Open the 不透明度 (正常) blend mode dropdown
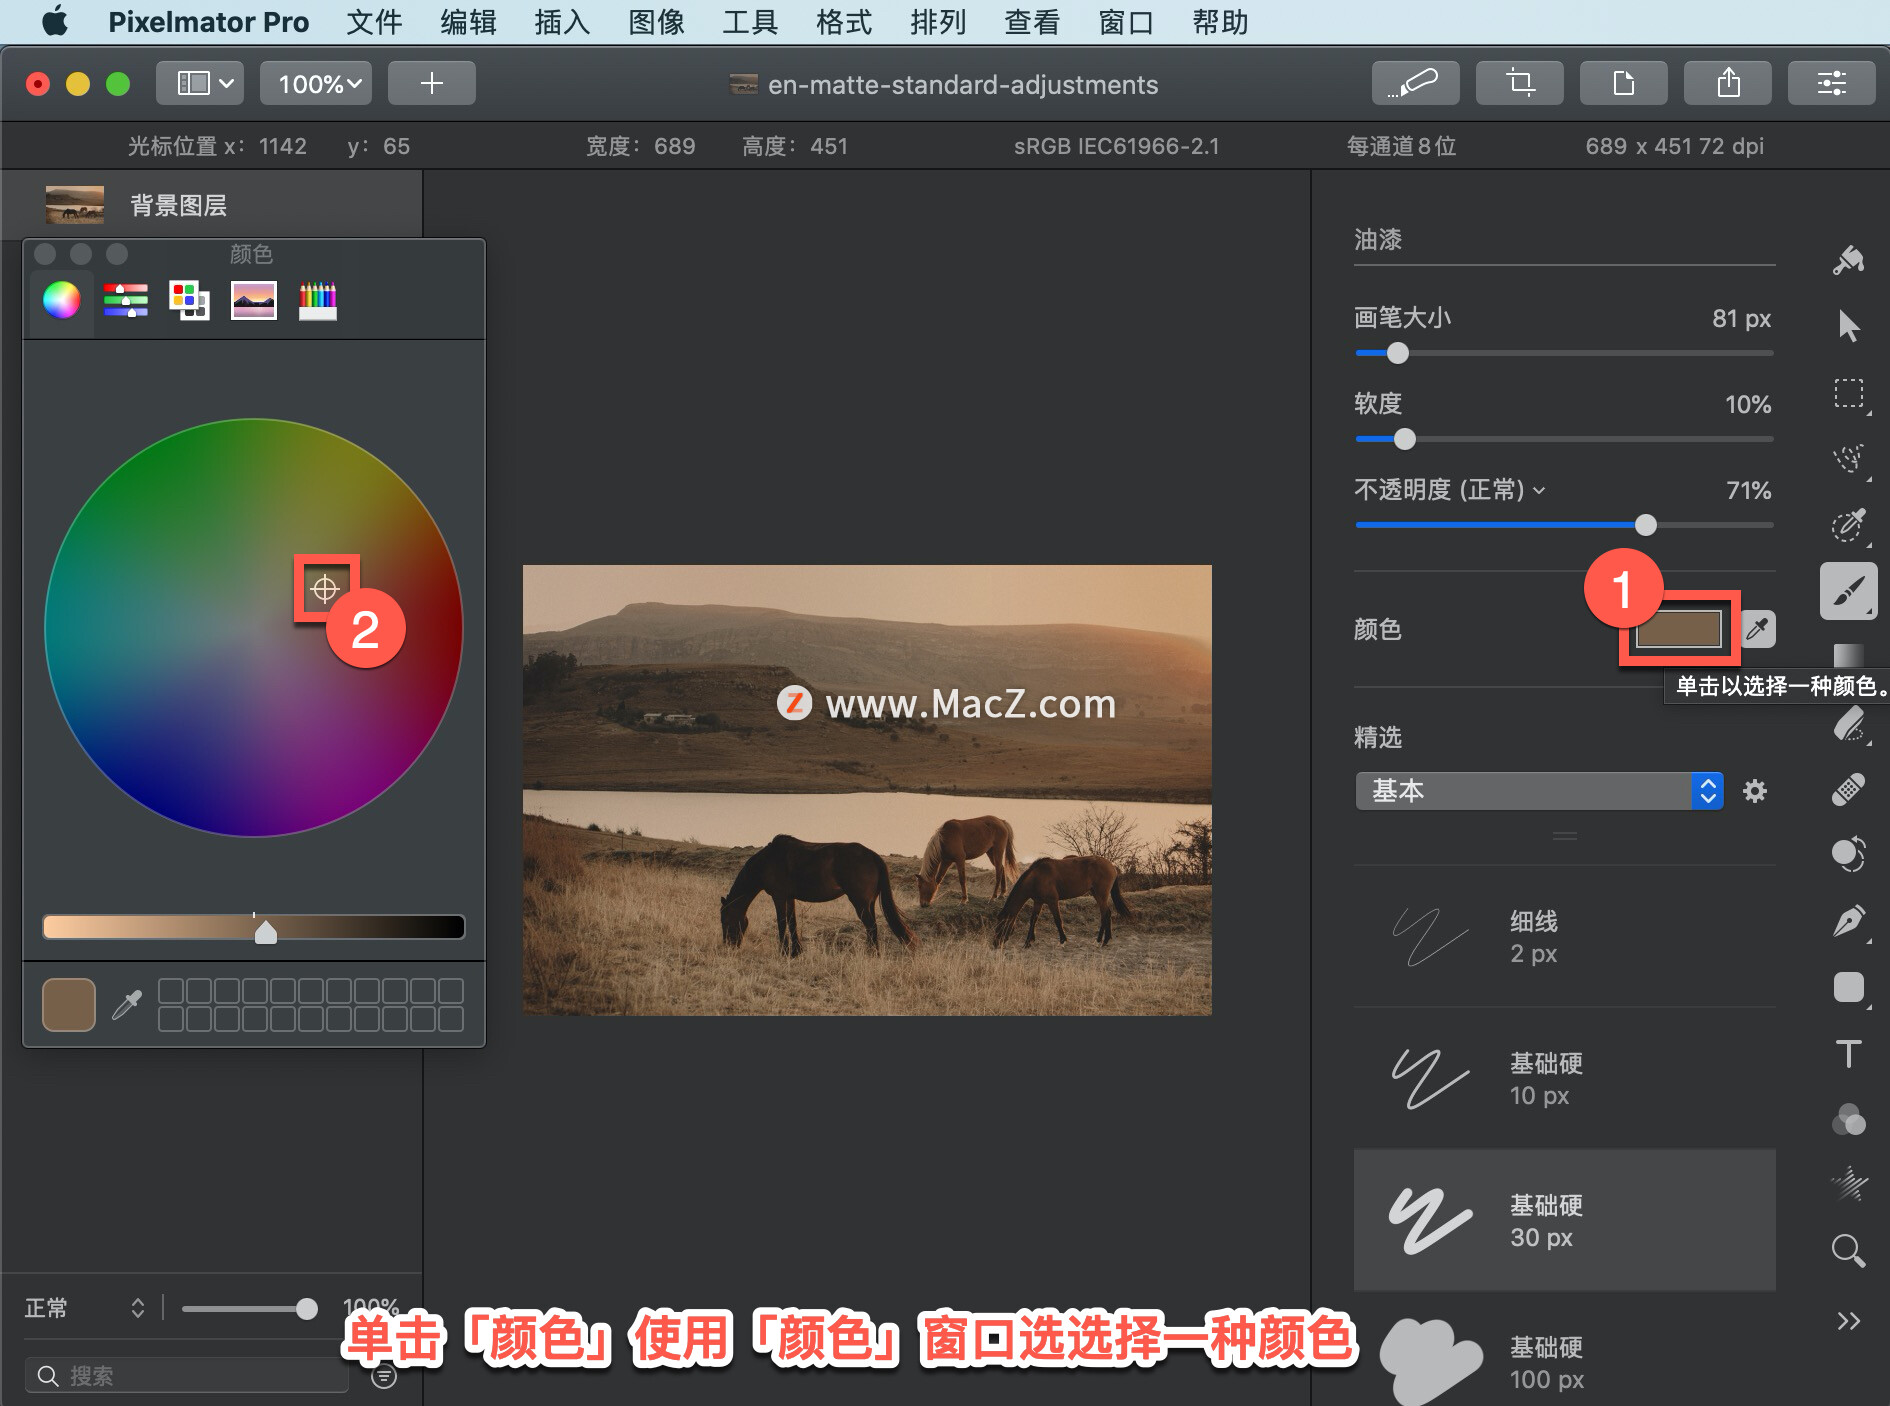 point(1450,490)
